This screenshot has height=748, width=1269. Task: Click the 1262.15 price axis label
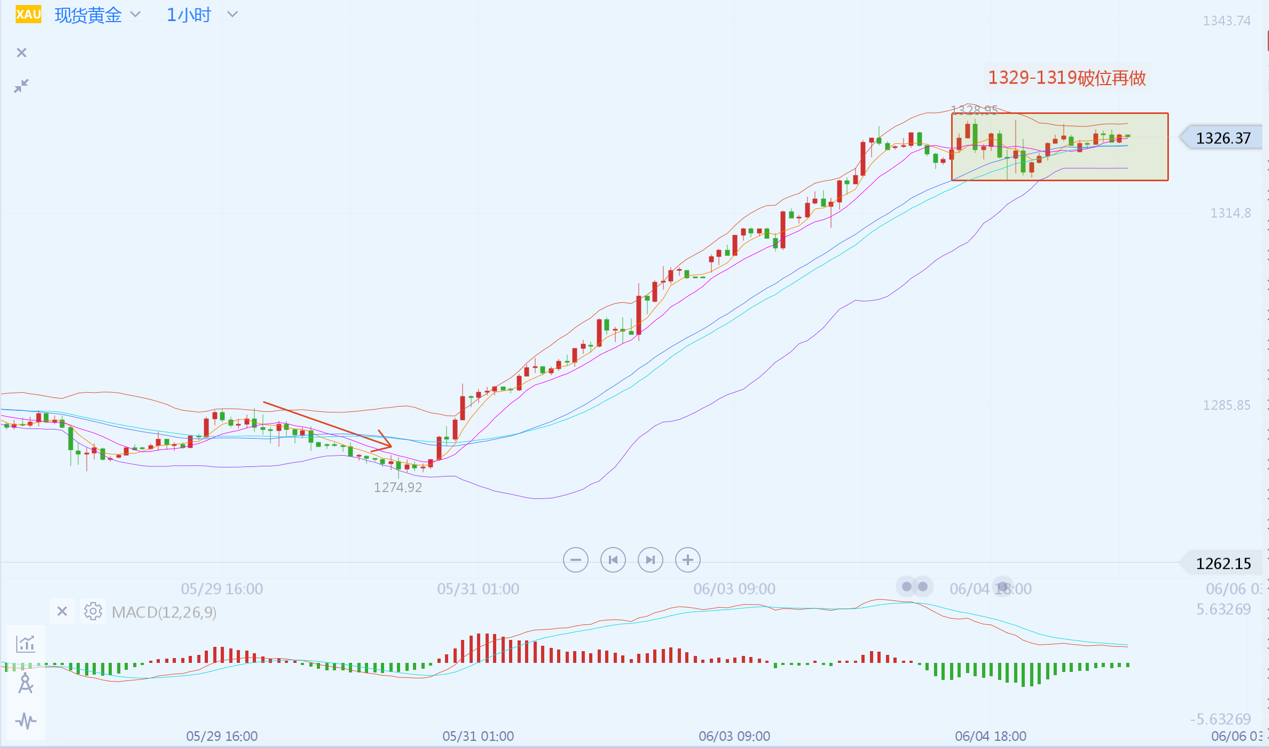(1222, 564)
